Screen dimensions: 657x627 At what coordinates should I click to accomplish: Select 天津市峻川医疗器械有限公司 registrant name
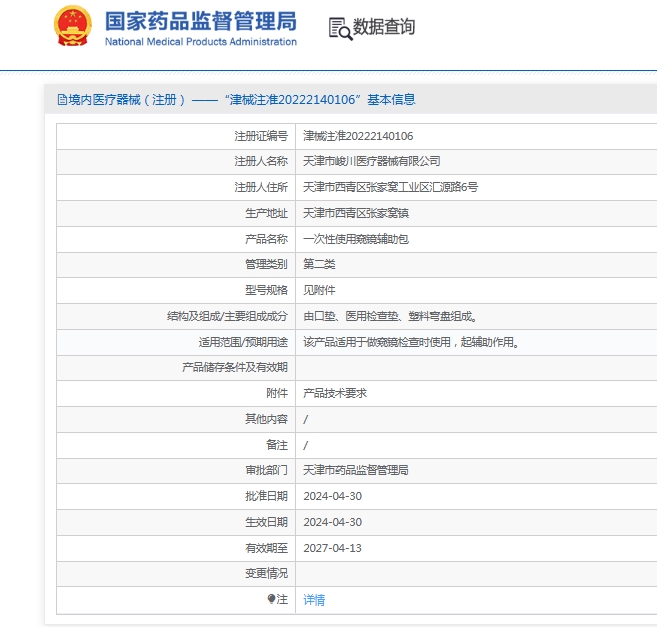tap(372, 161)
